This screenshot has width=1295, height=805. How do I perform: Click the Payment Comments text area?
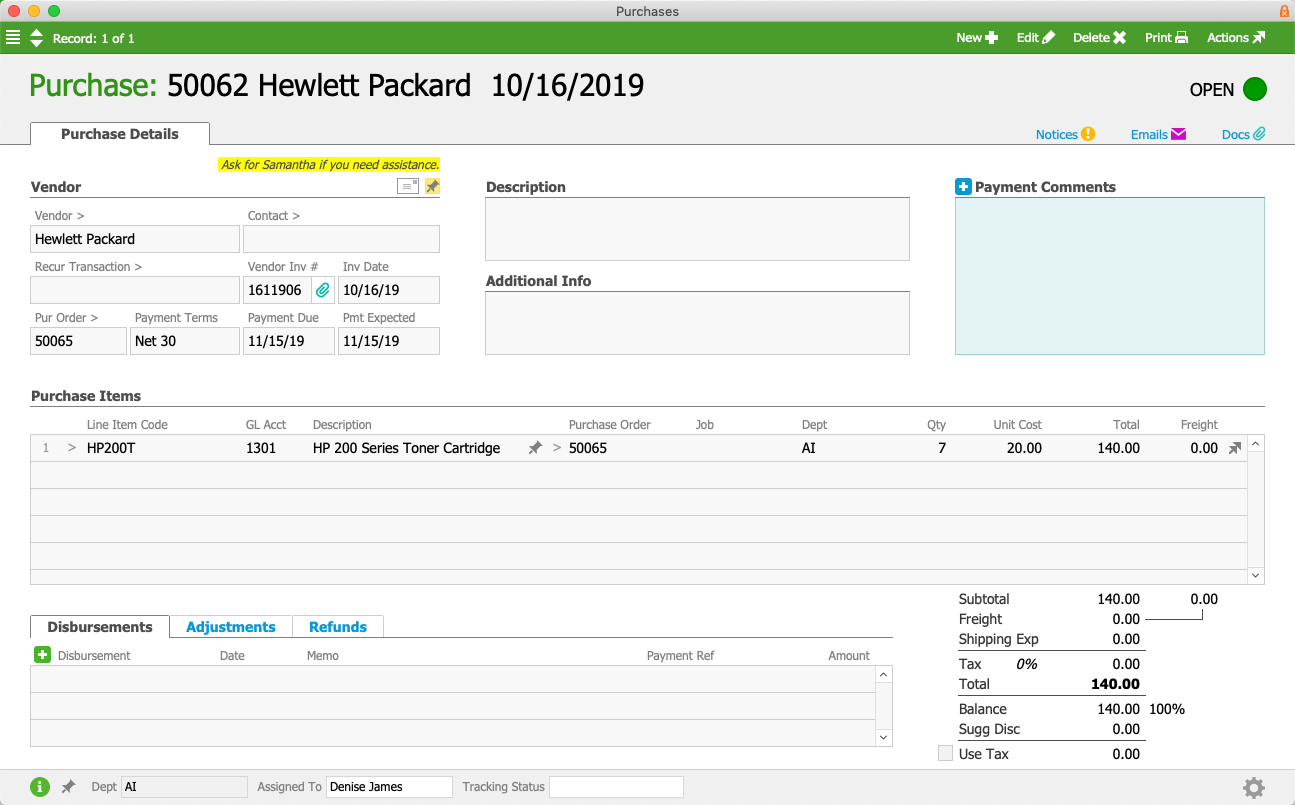tap(1110, 276)
